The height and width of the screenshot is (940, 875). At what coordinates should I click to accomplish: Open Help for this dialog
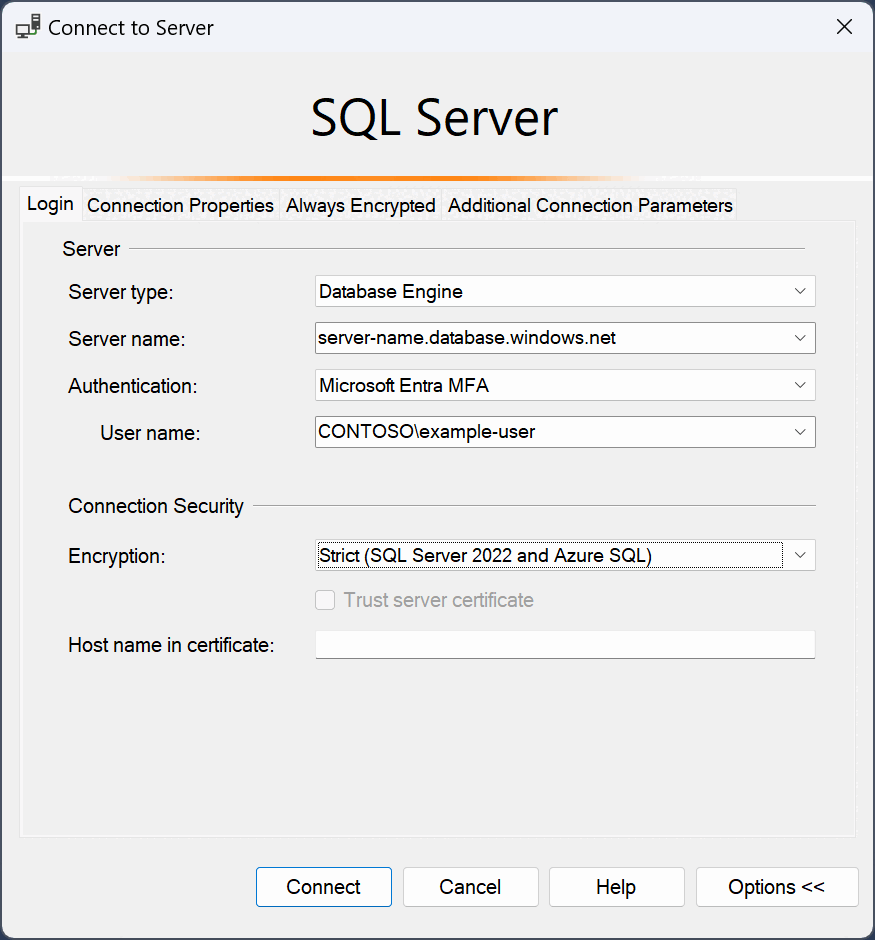[x=617, y=887]
